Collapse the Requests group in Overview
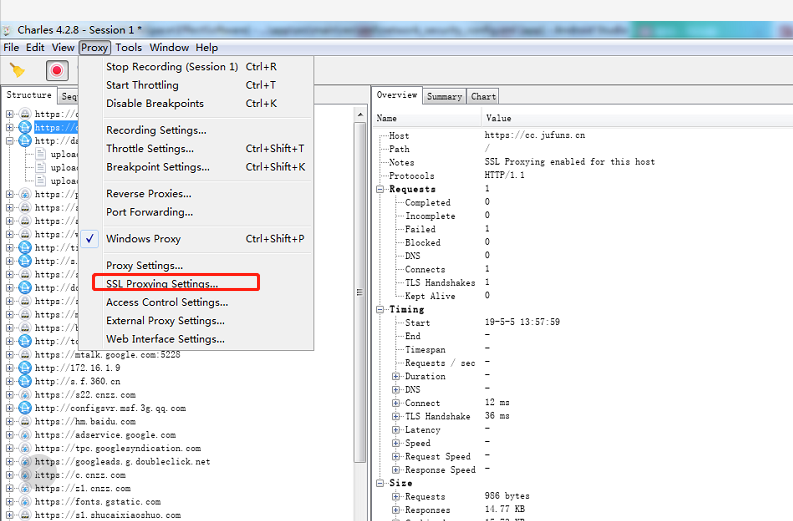The height and width of the screenshot is (521, 793). pos(380,189)
